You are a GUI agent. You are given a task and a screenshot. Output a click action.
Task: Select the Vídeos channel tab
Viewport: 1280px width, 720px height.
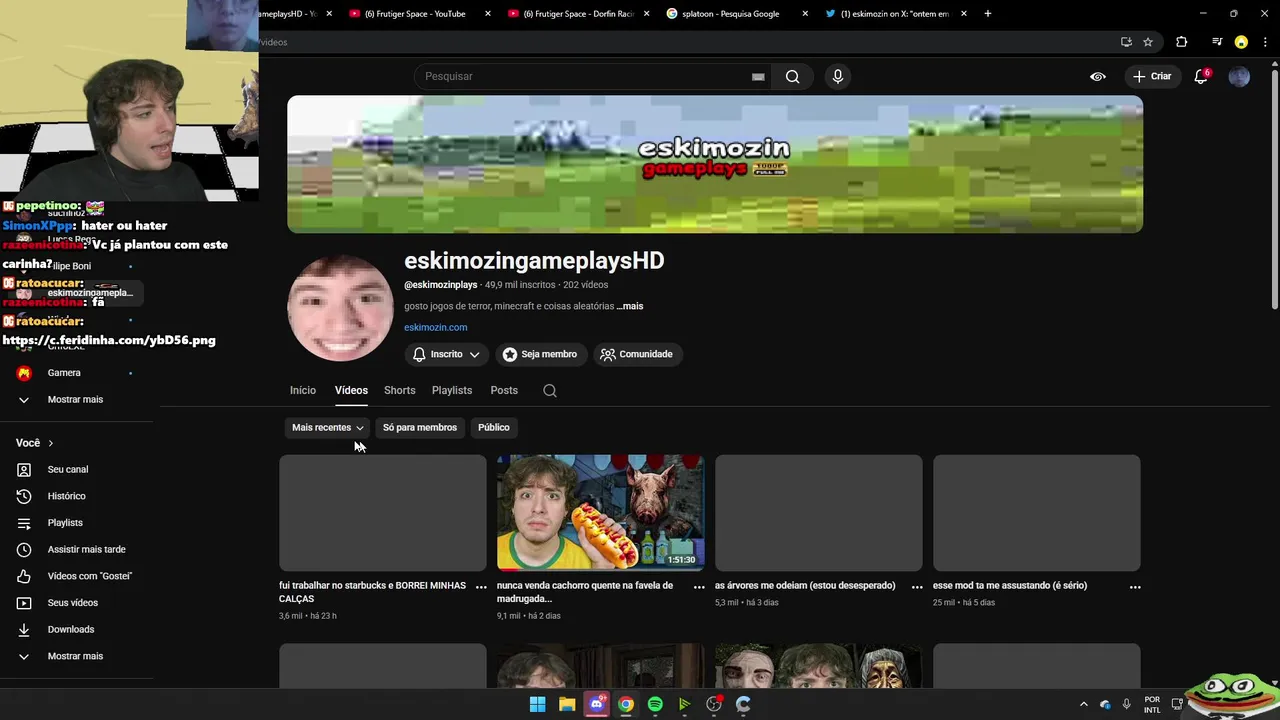(x=351, y=390)
